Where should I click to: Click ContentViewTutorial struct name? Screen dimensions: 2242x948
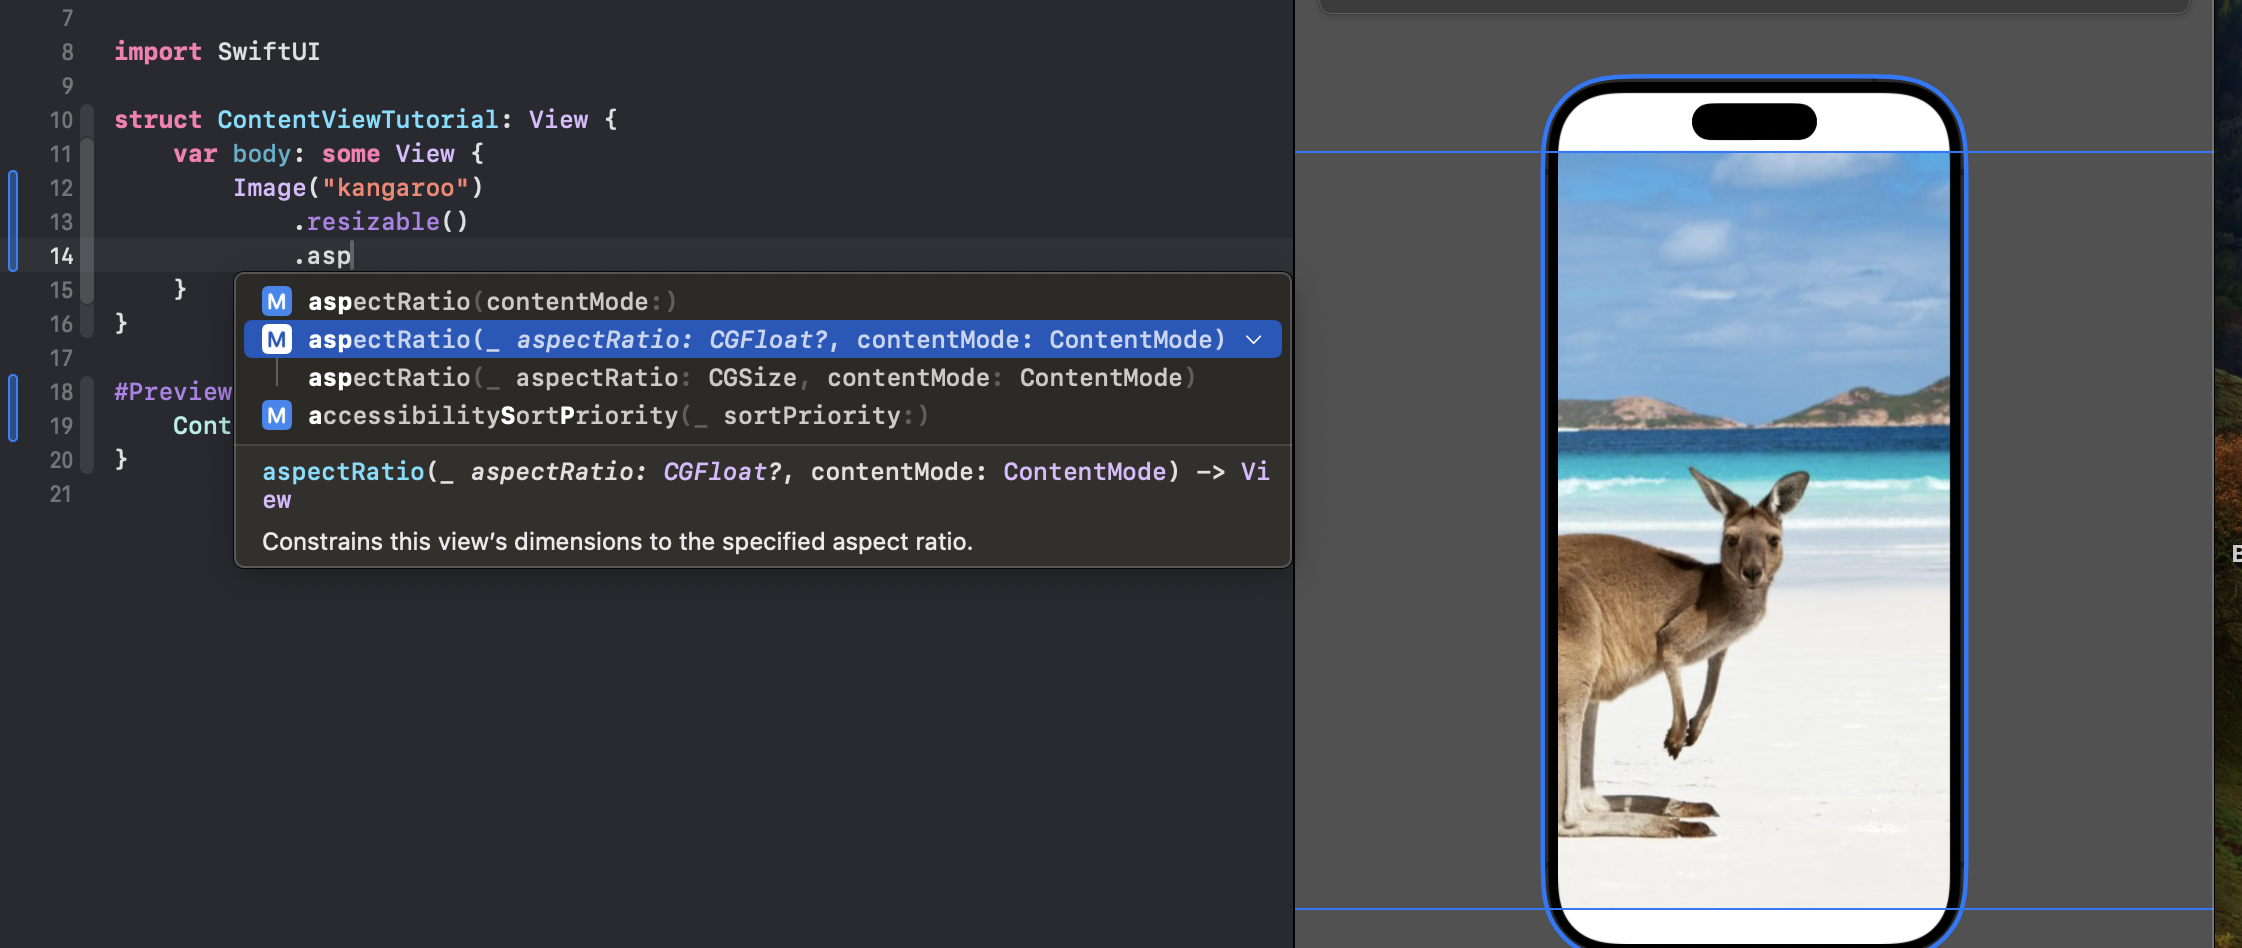coord(358,120)
